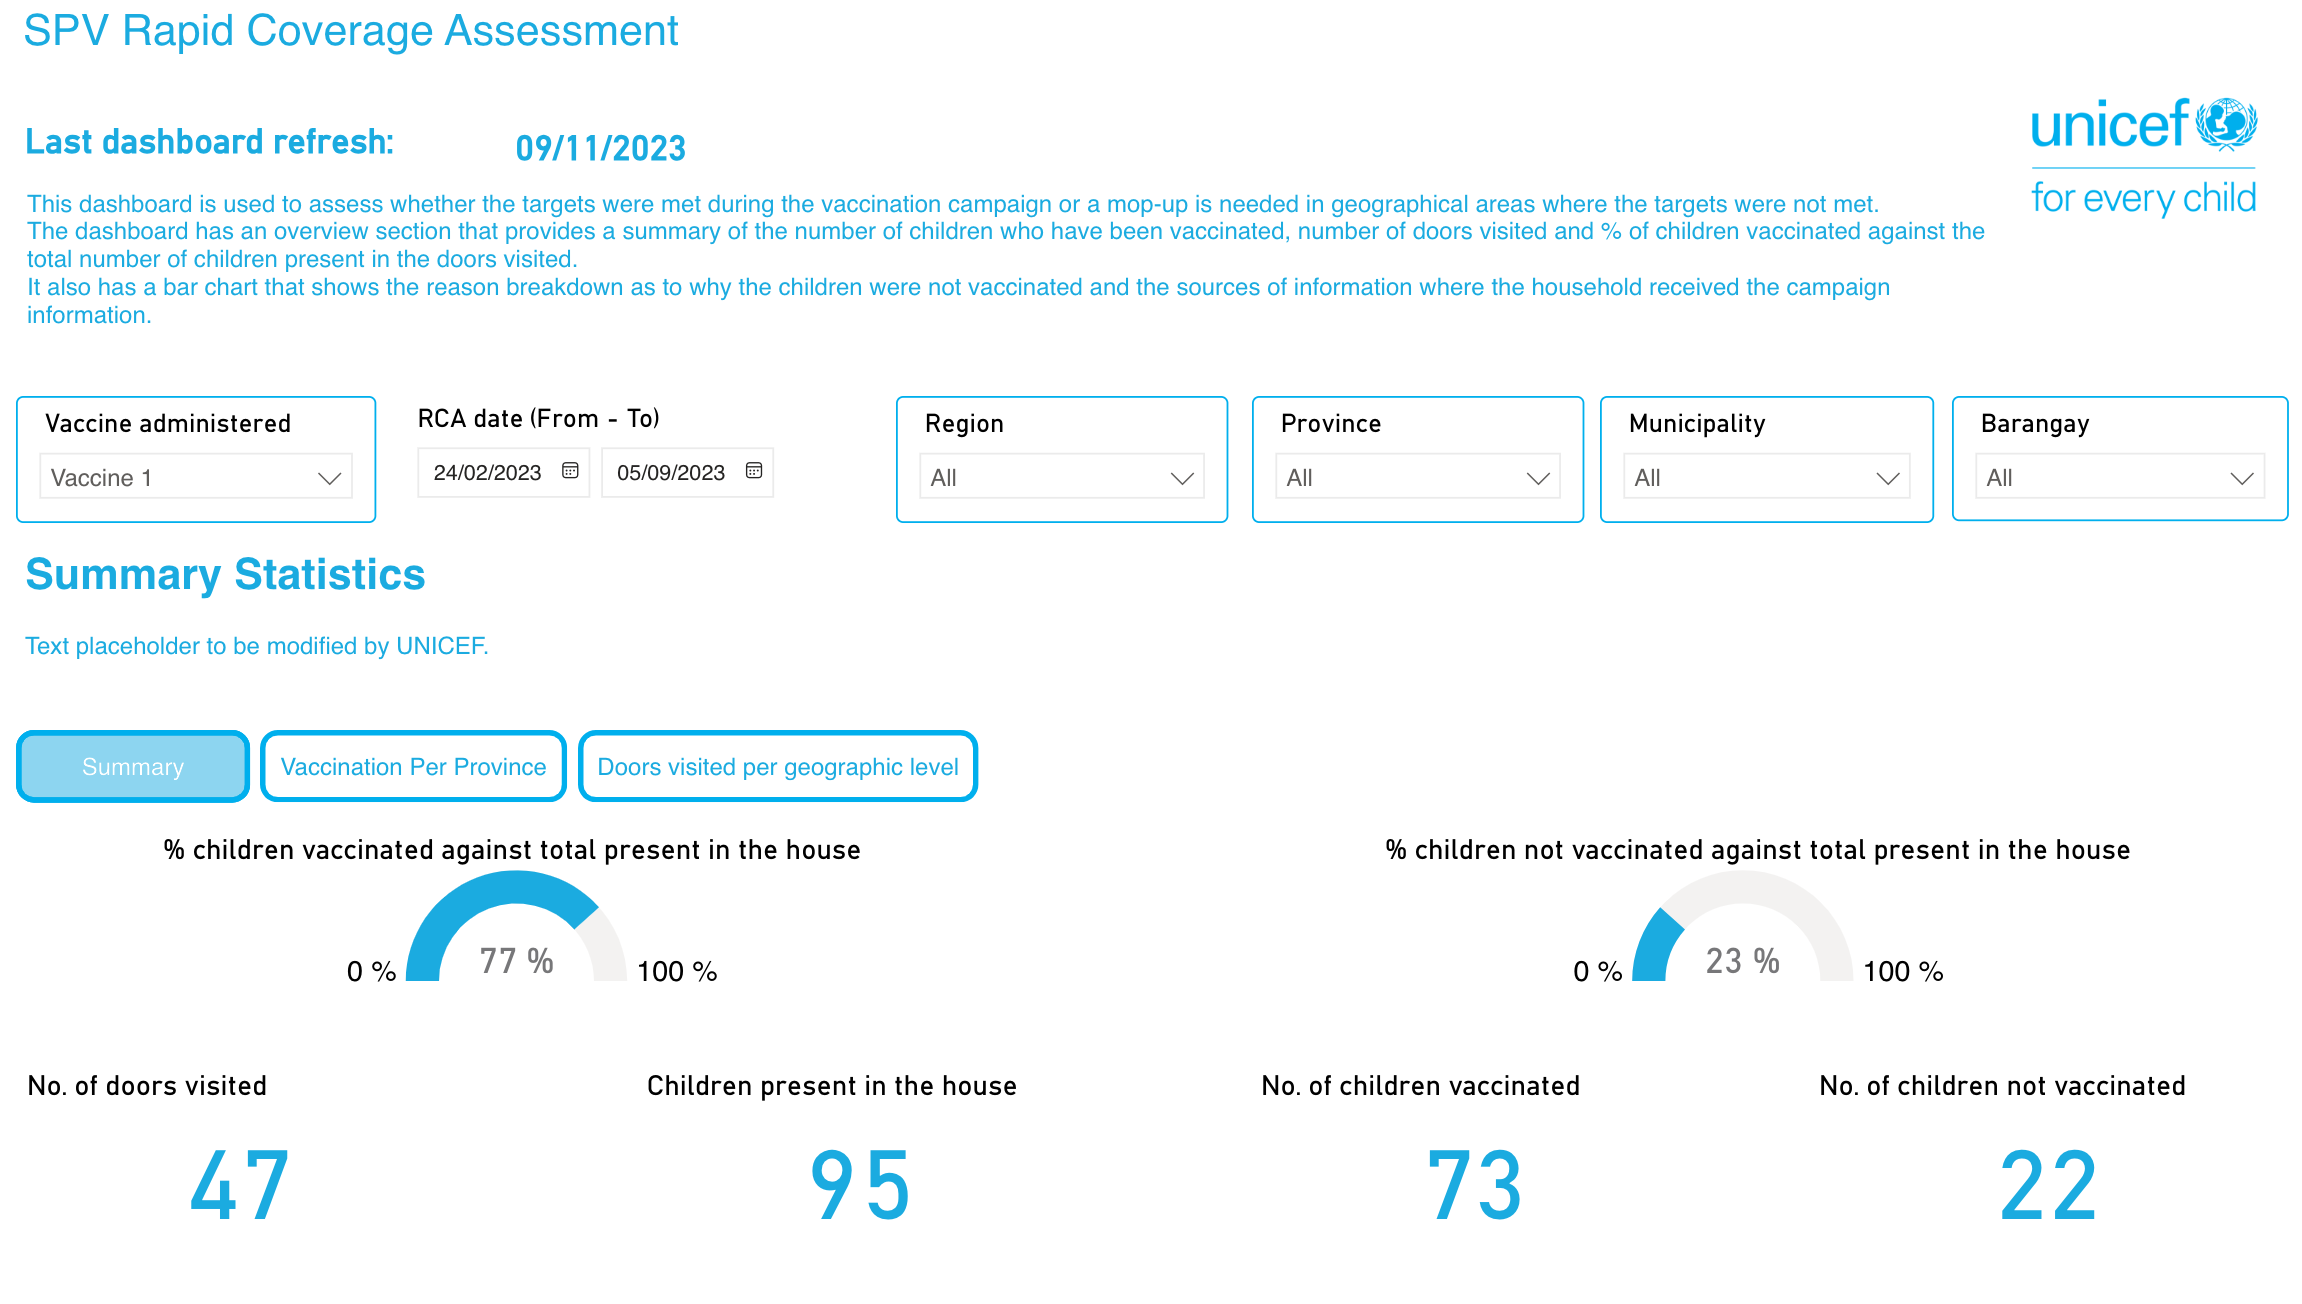Select the 77 % vaccinated gauge
The height and width of the screenshot is (1304, 2302).
point(516,927)
